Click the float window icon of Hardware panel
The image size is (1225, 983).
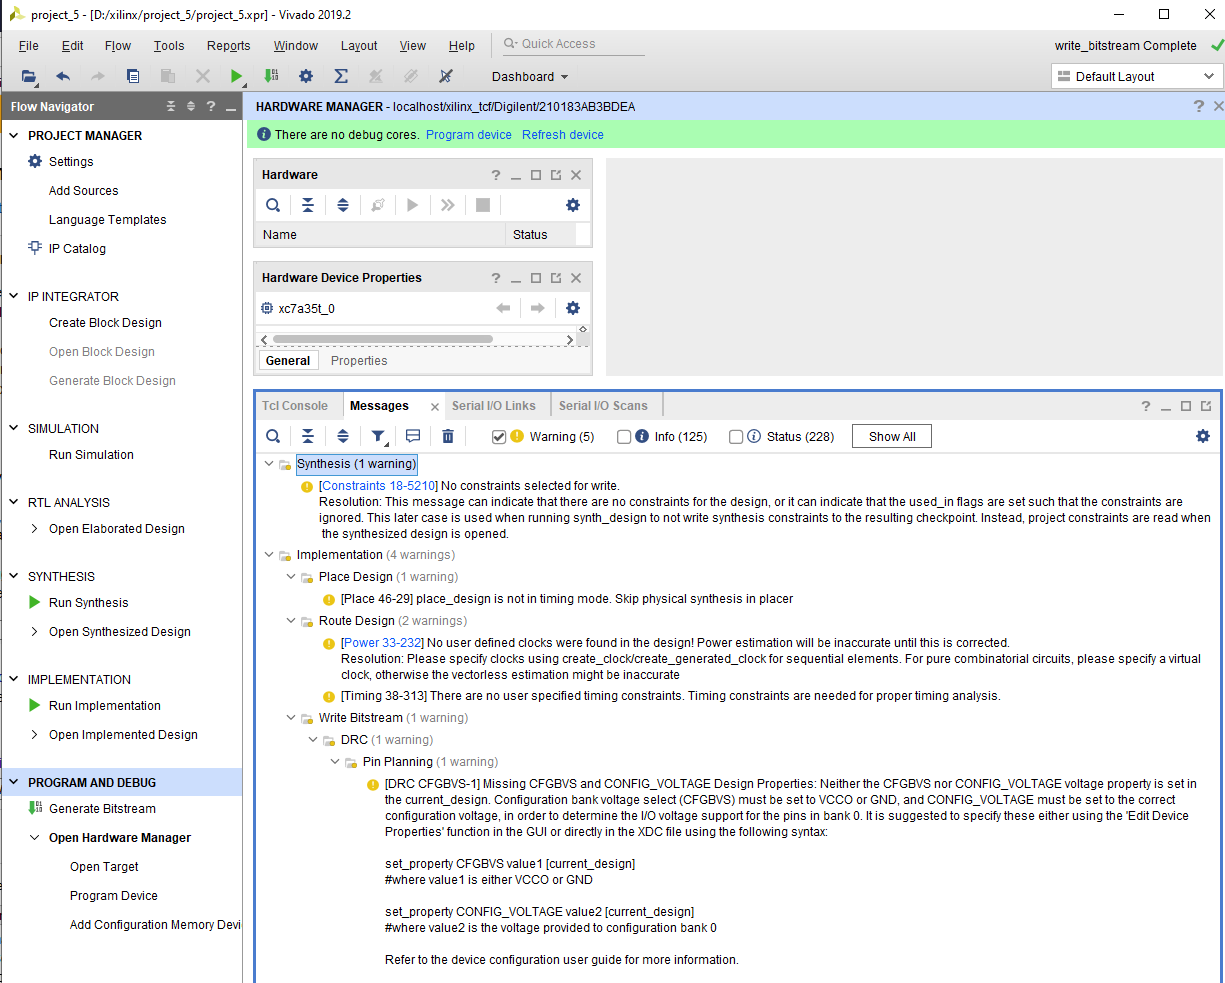556,175
